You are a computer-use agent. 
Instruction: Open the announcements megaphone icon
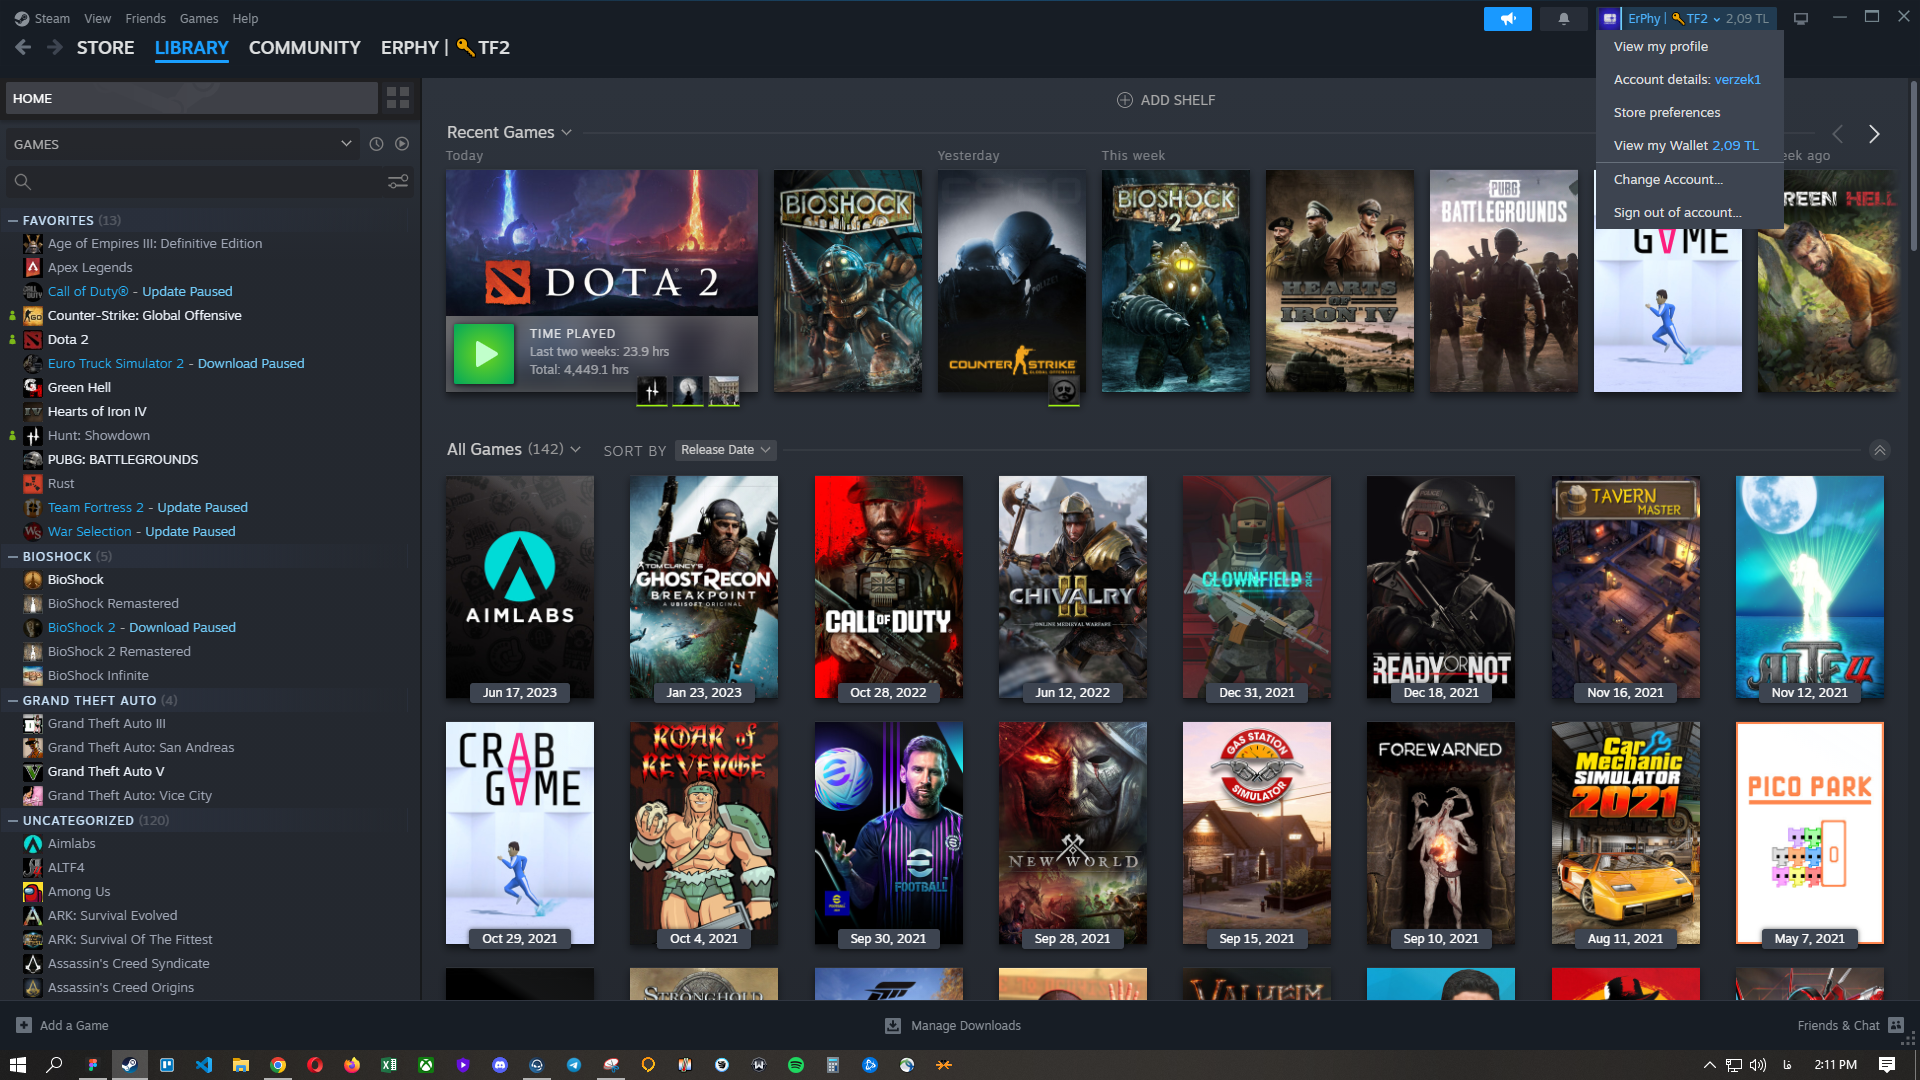tap(1507, 18)
